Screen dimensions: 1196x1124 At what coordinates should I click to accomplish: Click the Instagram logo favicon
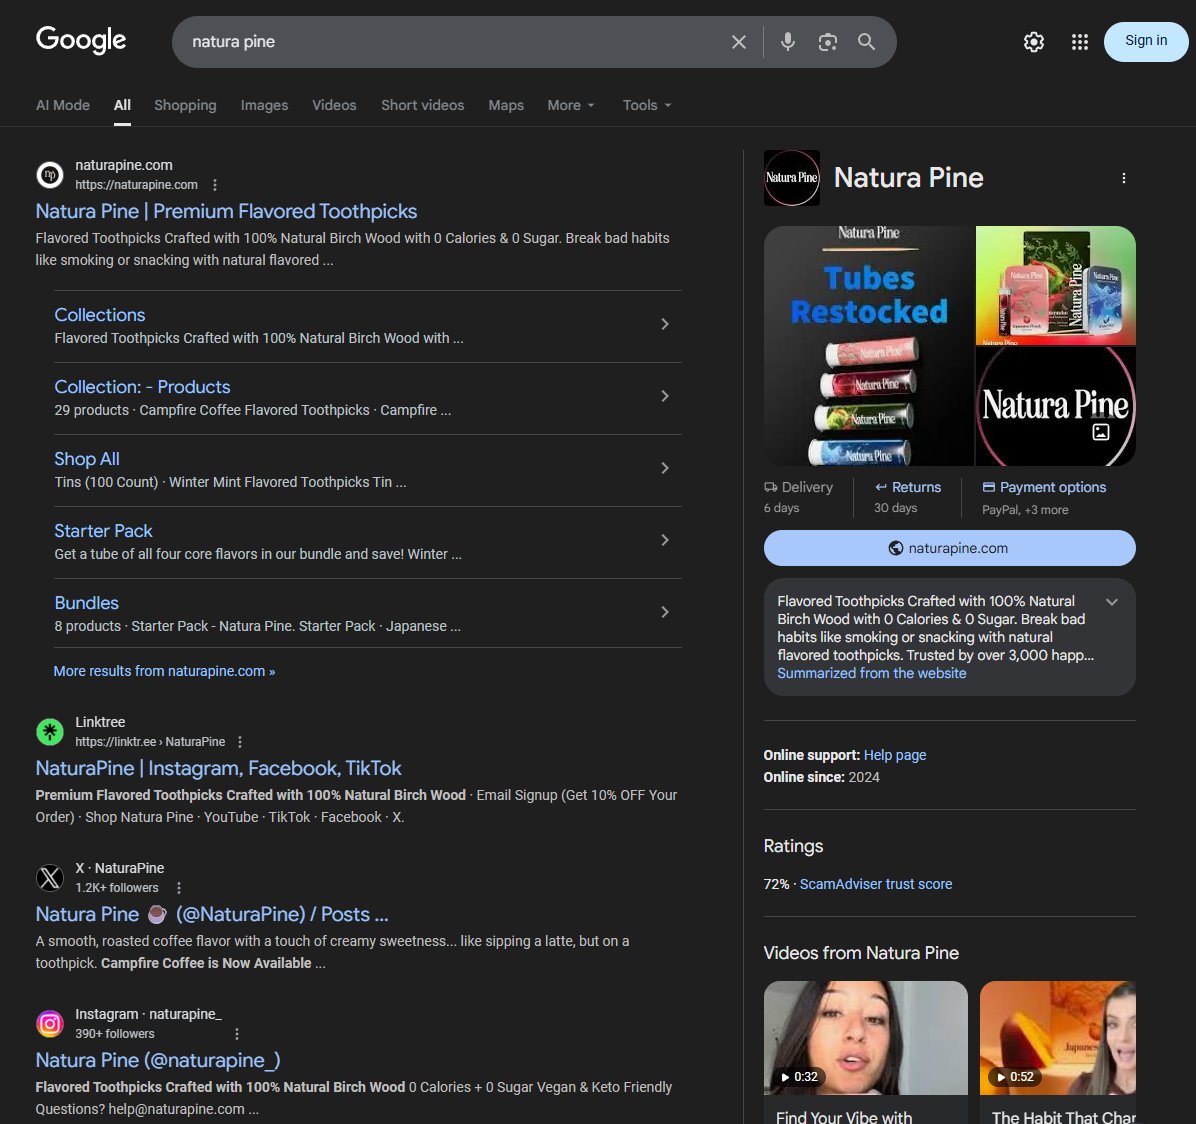[50, 1023]
